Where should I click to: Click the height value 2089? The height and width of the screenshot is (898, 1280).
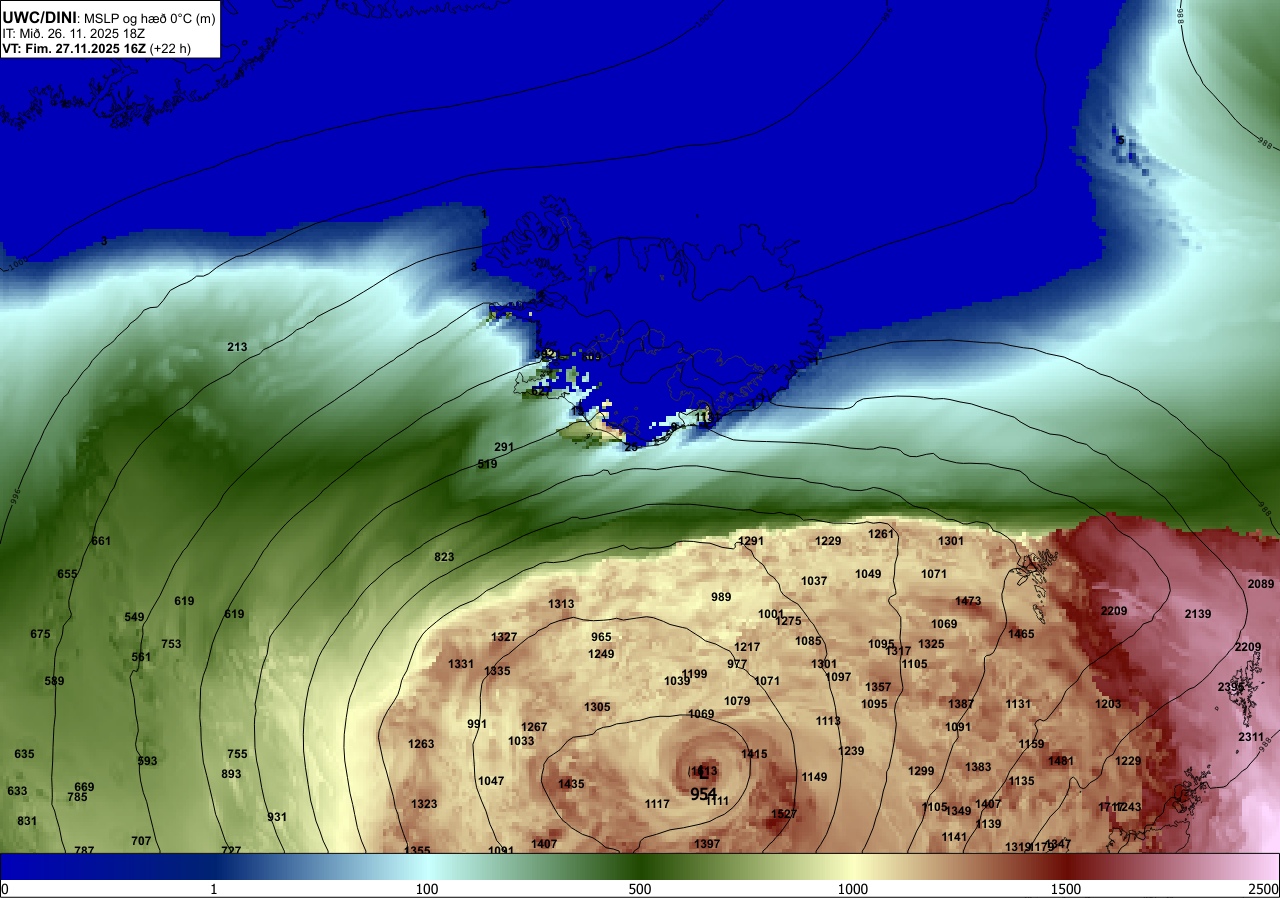click(1261, 584)
